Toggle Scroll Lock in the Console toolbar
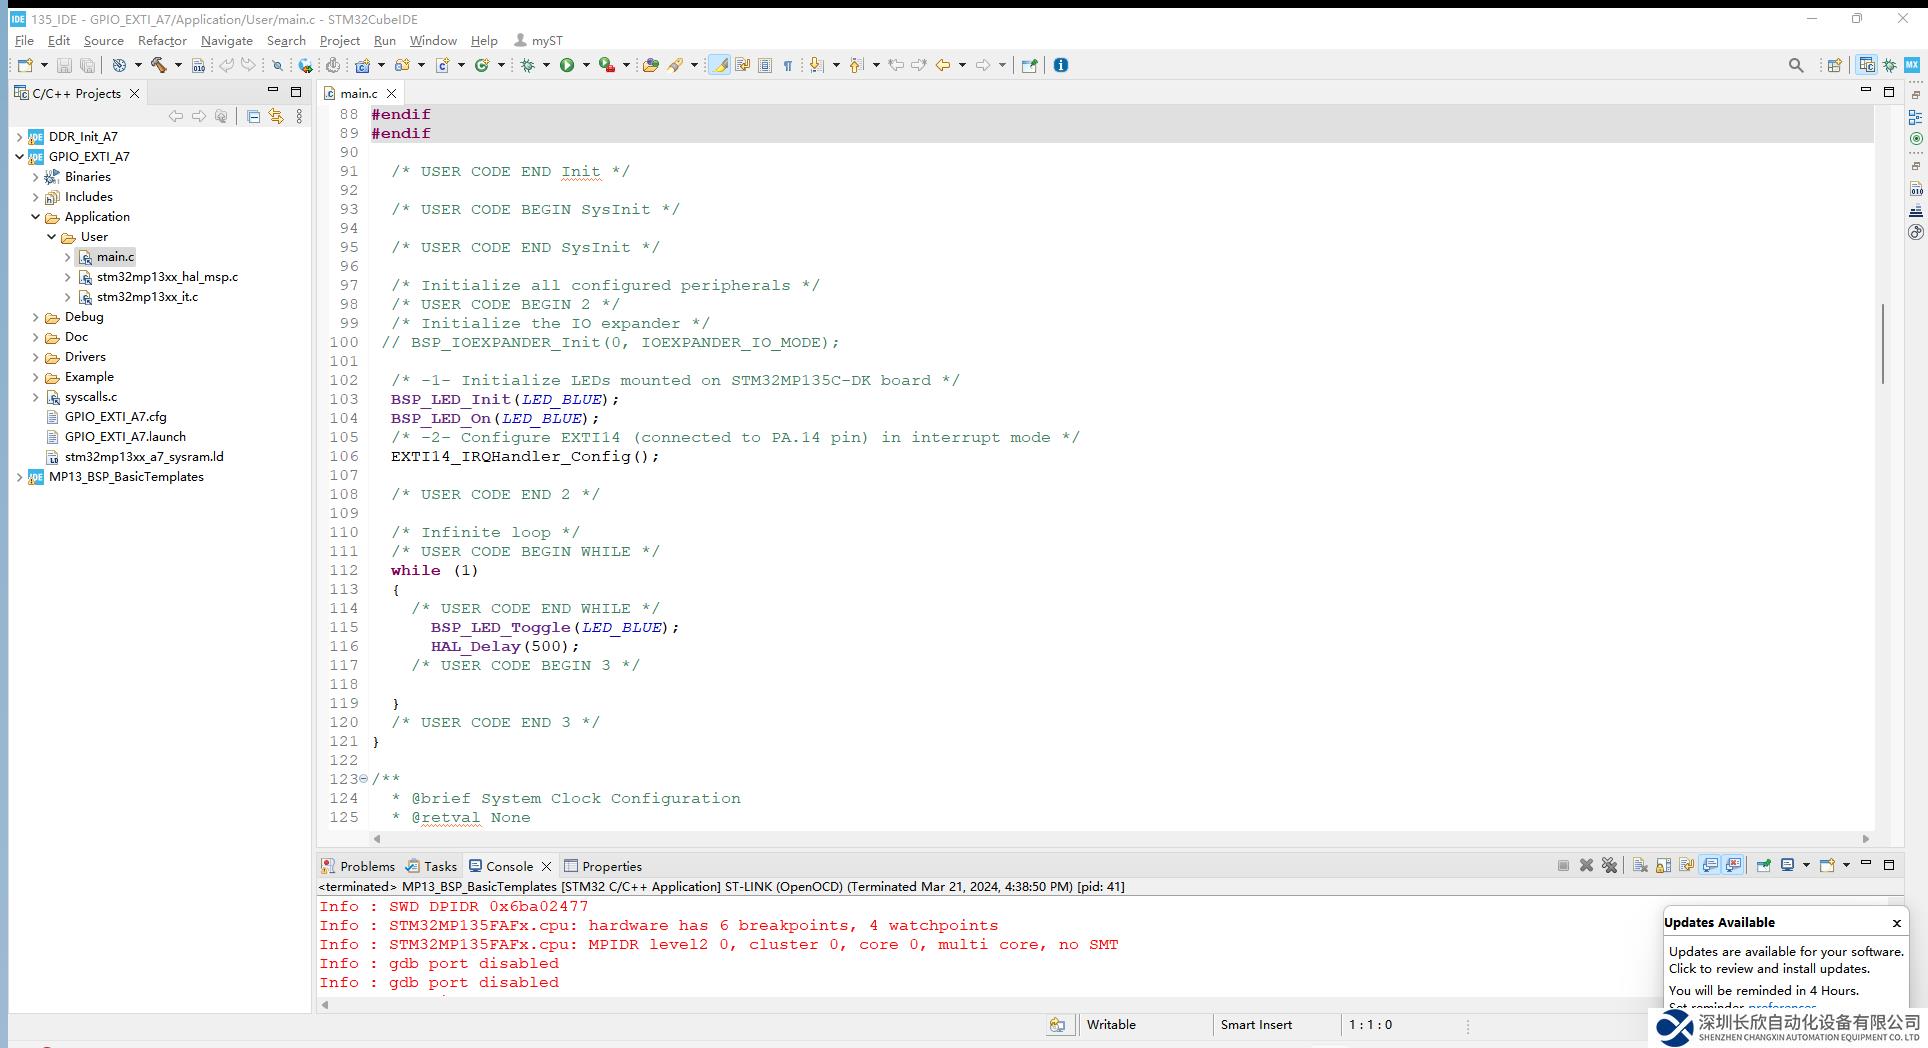The height and width of the screenshot is (1048, 1928). 1663,865
